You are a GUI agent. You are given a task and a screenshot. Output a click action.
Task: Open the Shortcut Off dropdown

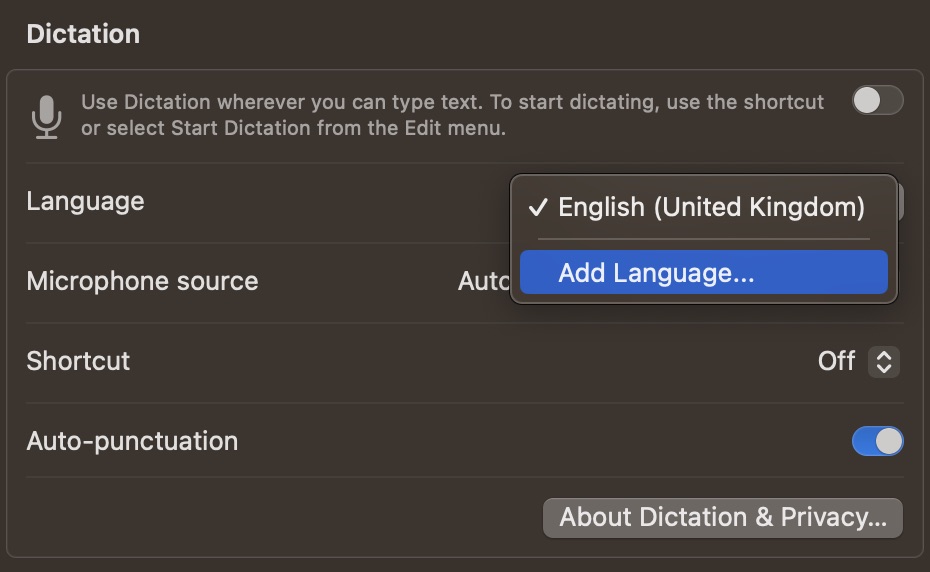click(858, 361)
